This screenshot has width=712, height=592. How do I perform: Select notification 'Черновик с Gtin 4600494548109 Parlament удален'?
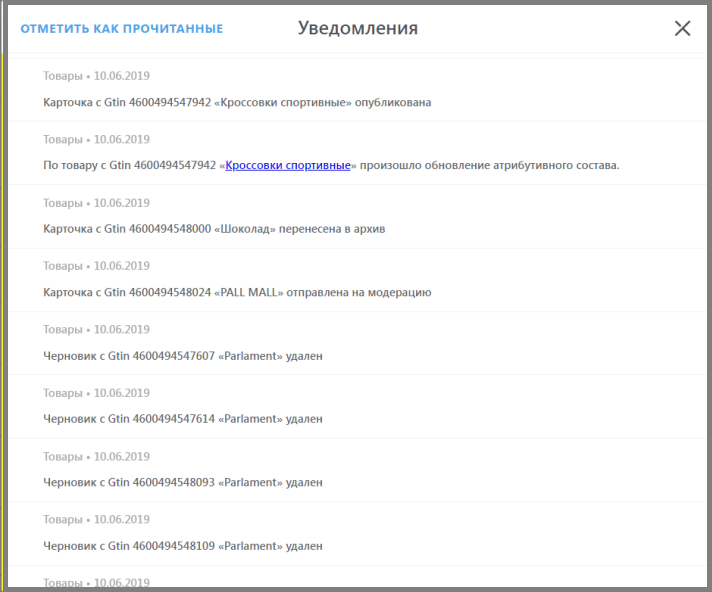(x=357, y=534)
